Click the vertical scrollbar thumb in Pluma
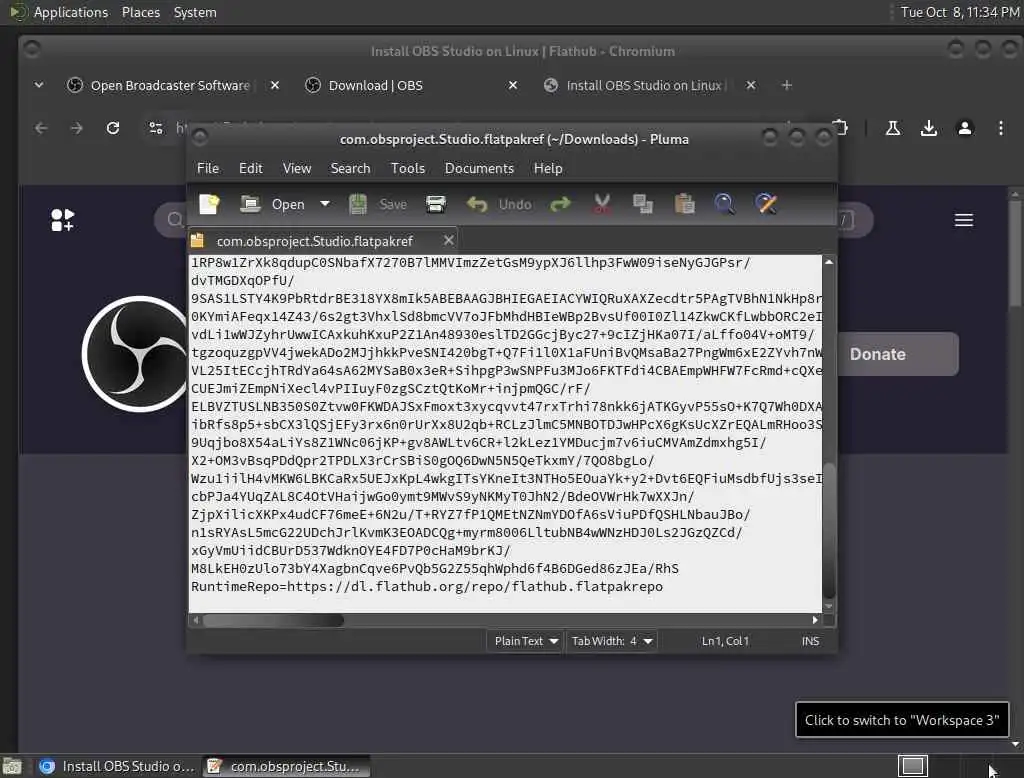Image resolution: width=1024 pixels, height=778 pixels. (829, 530)
